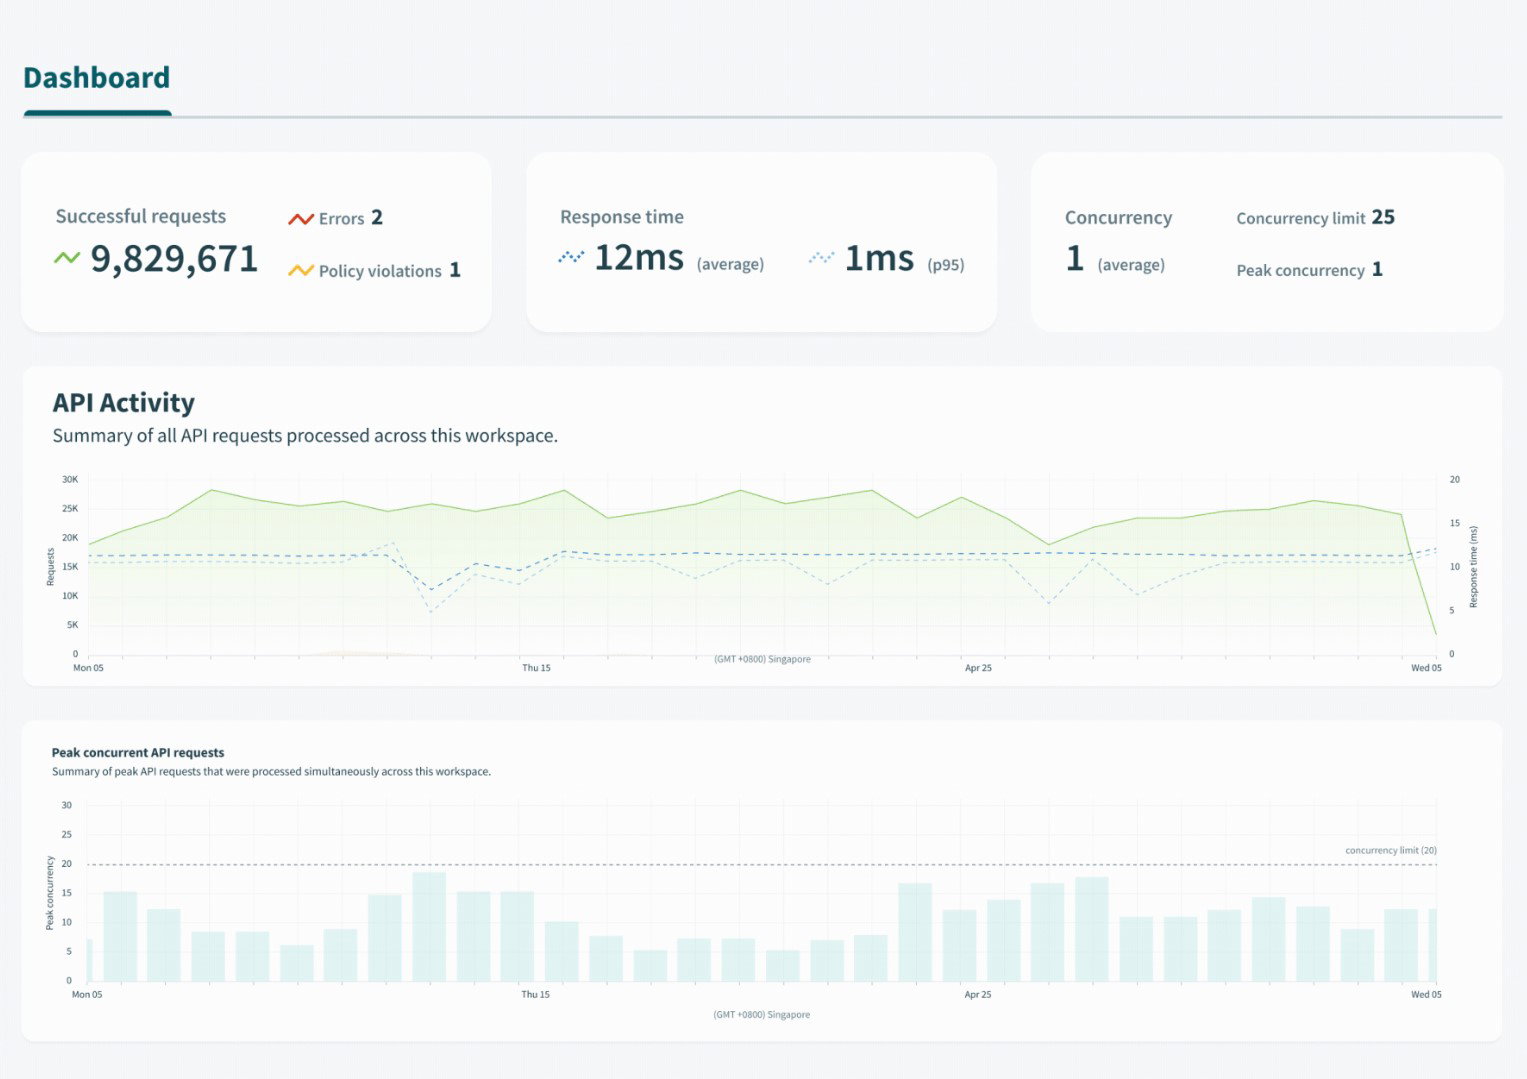Click the Successful requests stat card
Image resolution: width=1527 pixels, height=1079 pixels.
tap(256, 241)
